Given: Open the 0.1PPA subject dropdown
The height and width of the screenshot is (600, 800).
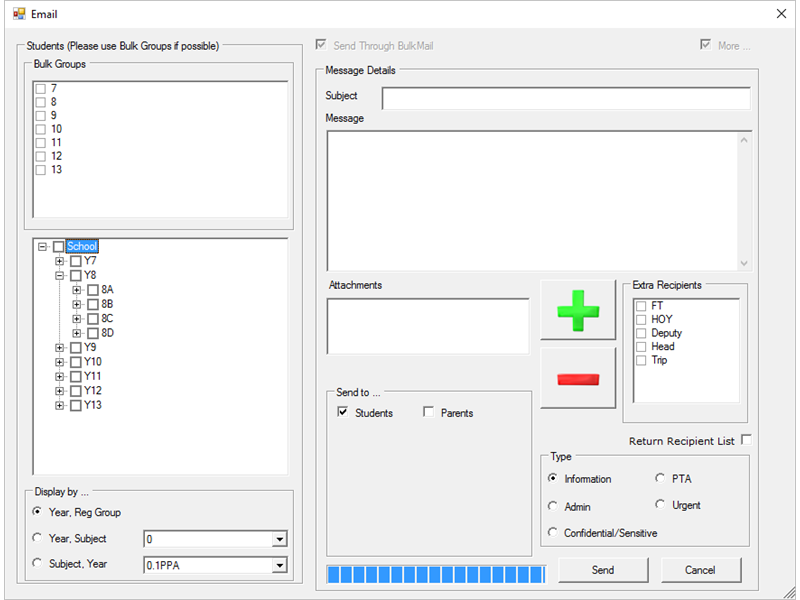Looking at the screenshot, I should pyautogui.click(x=278, y=566).
